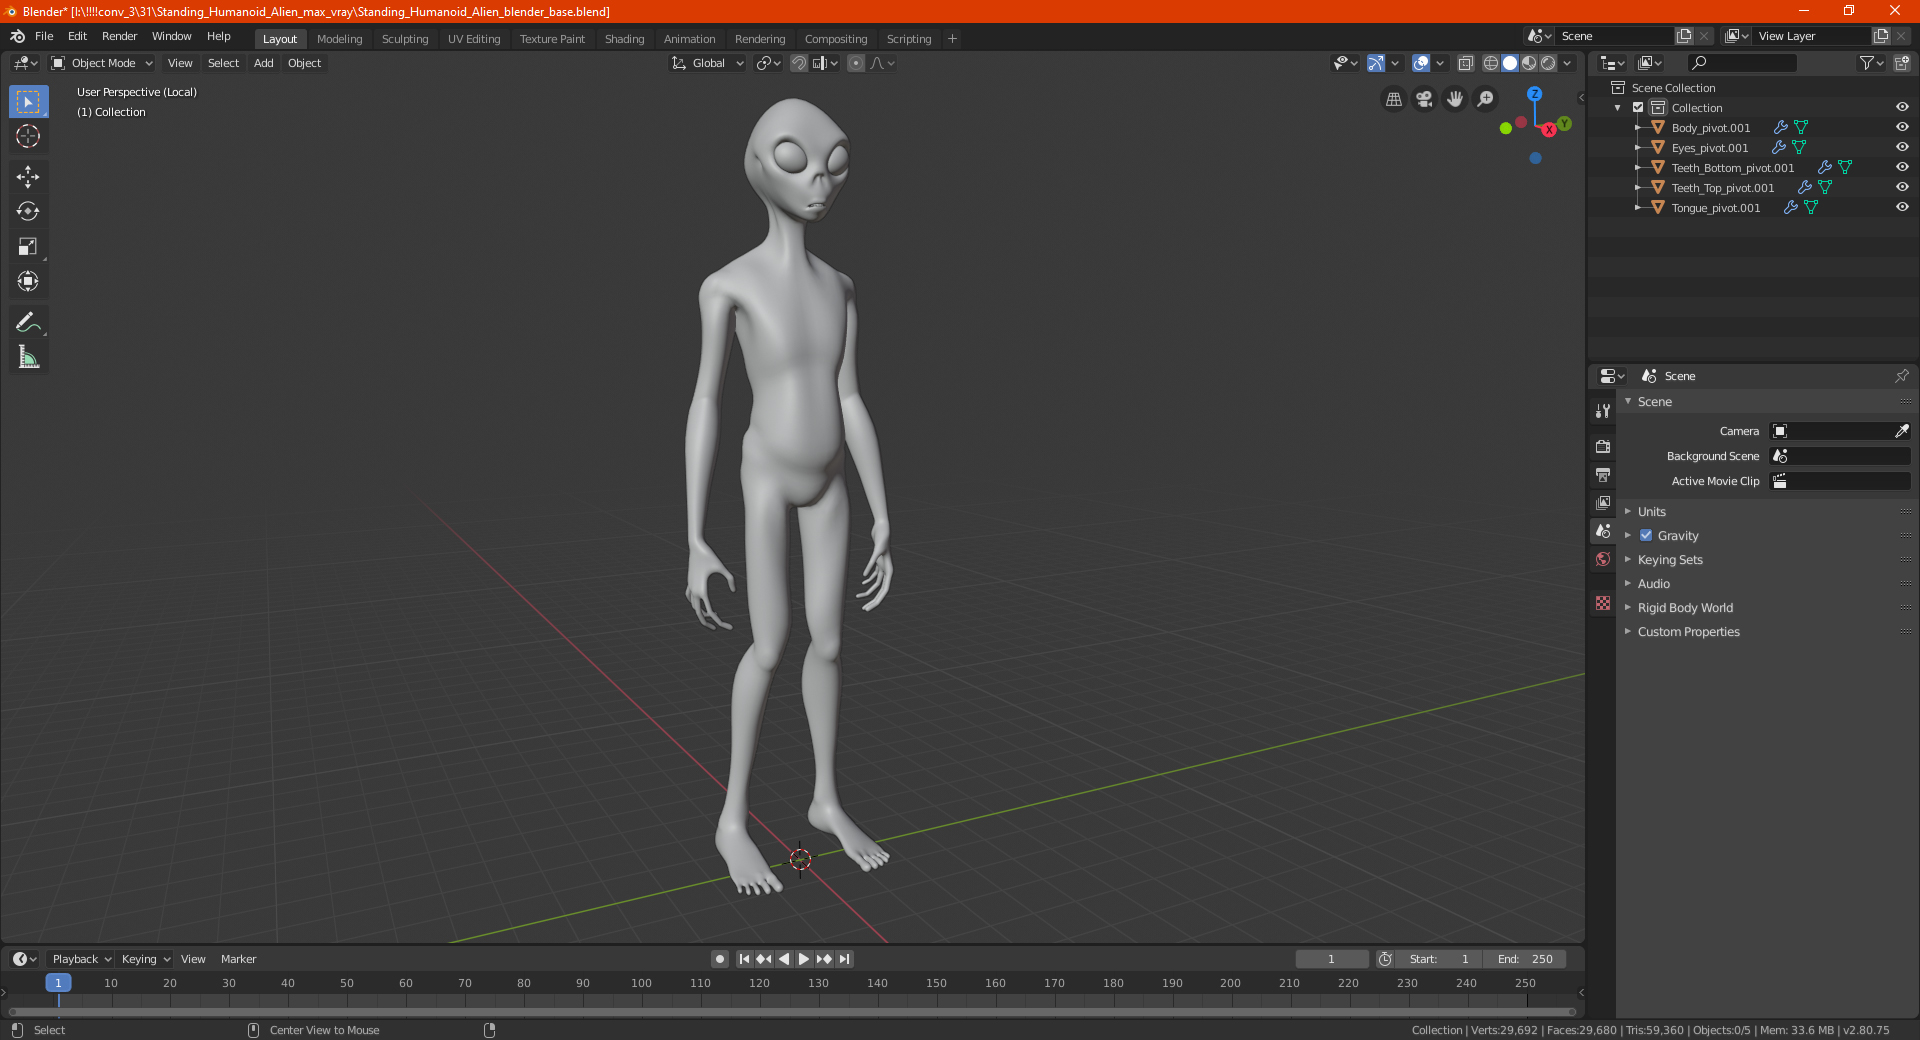The height and width of the screenshot is (1040, 1920).
Task: Click the Z axis on navigation gizmo
Action: [1534, 93]
